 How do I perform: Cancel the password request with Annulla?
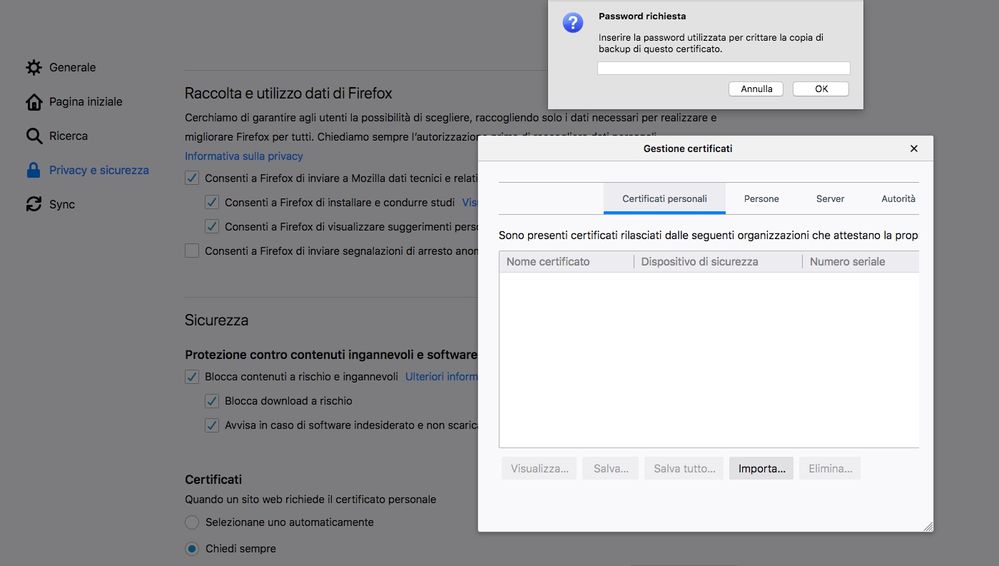pos(756,89)
